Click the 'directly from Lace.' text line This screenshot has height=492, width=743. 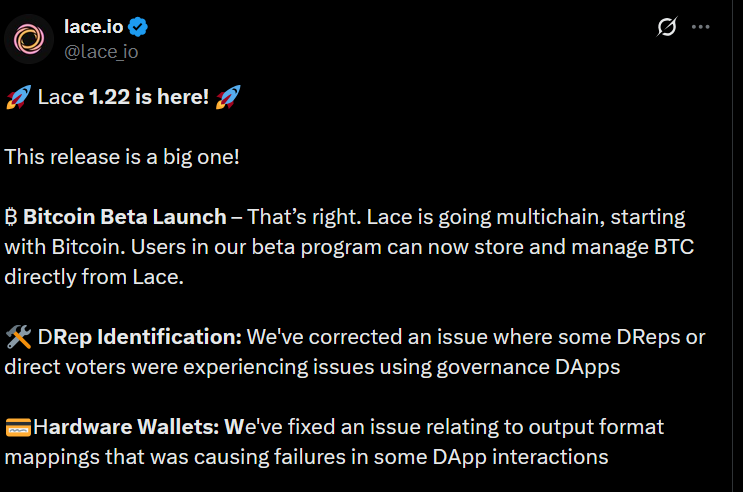pyautogui.click(x=94, y=277)
